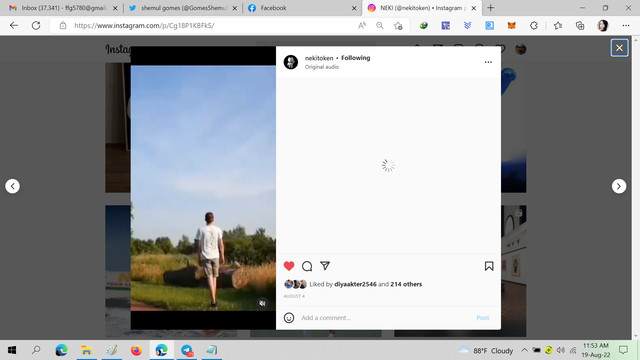Click the Post comment button
Viewport: 640px width, 360px height.
[482, 318]
